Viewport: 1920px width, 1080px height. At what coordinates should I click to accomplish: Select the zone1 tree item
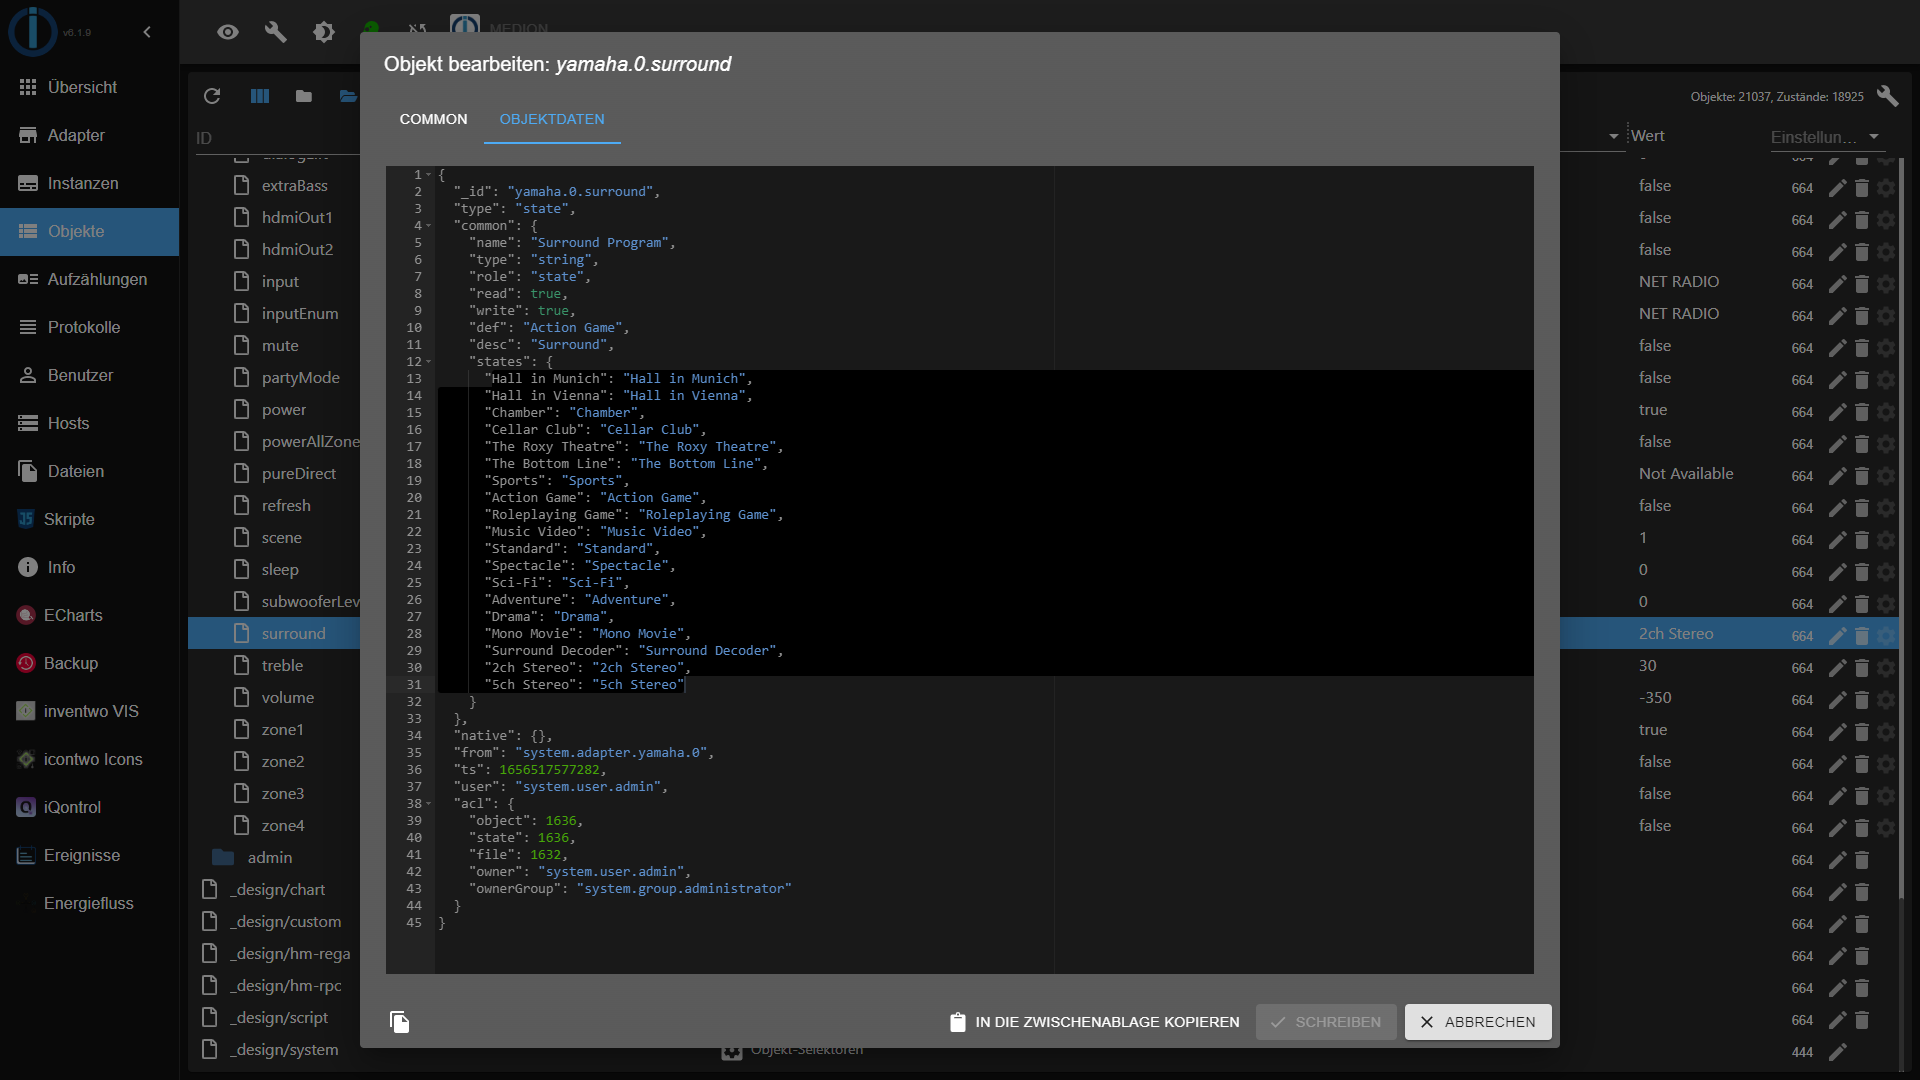click(282, 730)
